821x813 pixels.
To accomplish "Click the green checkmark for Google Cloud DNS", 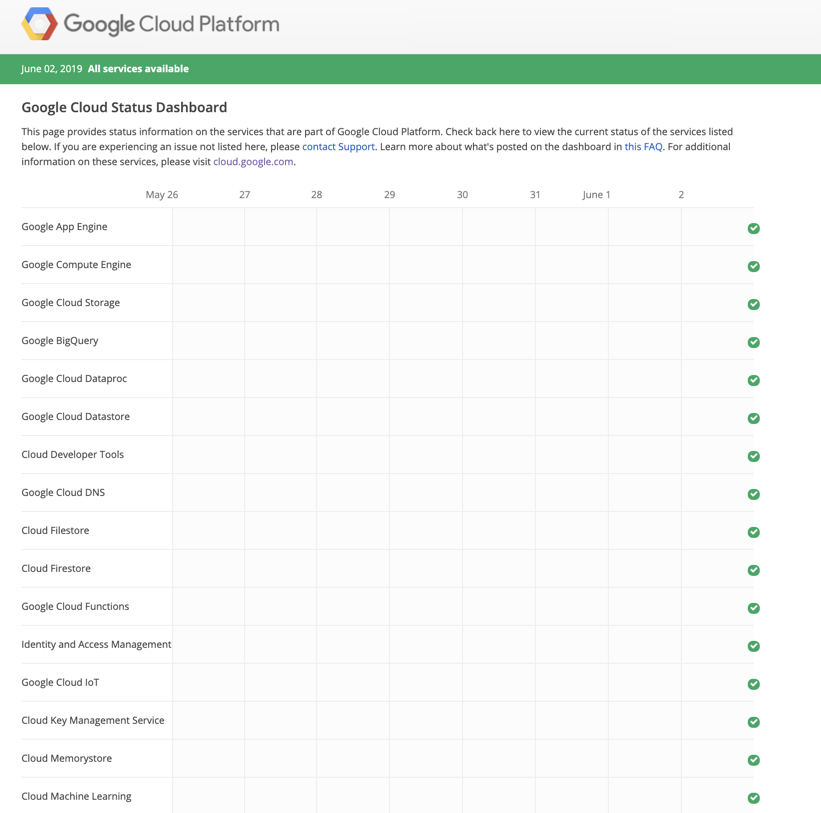I will click(x=753, y=494).
